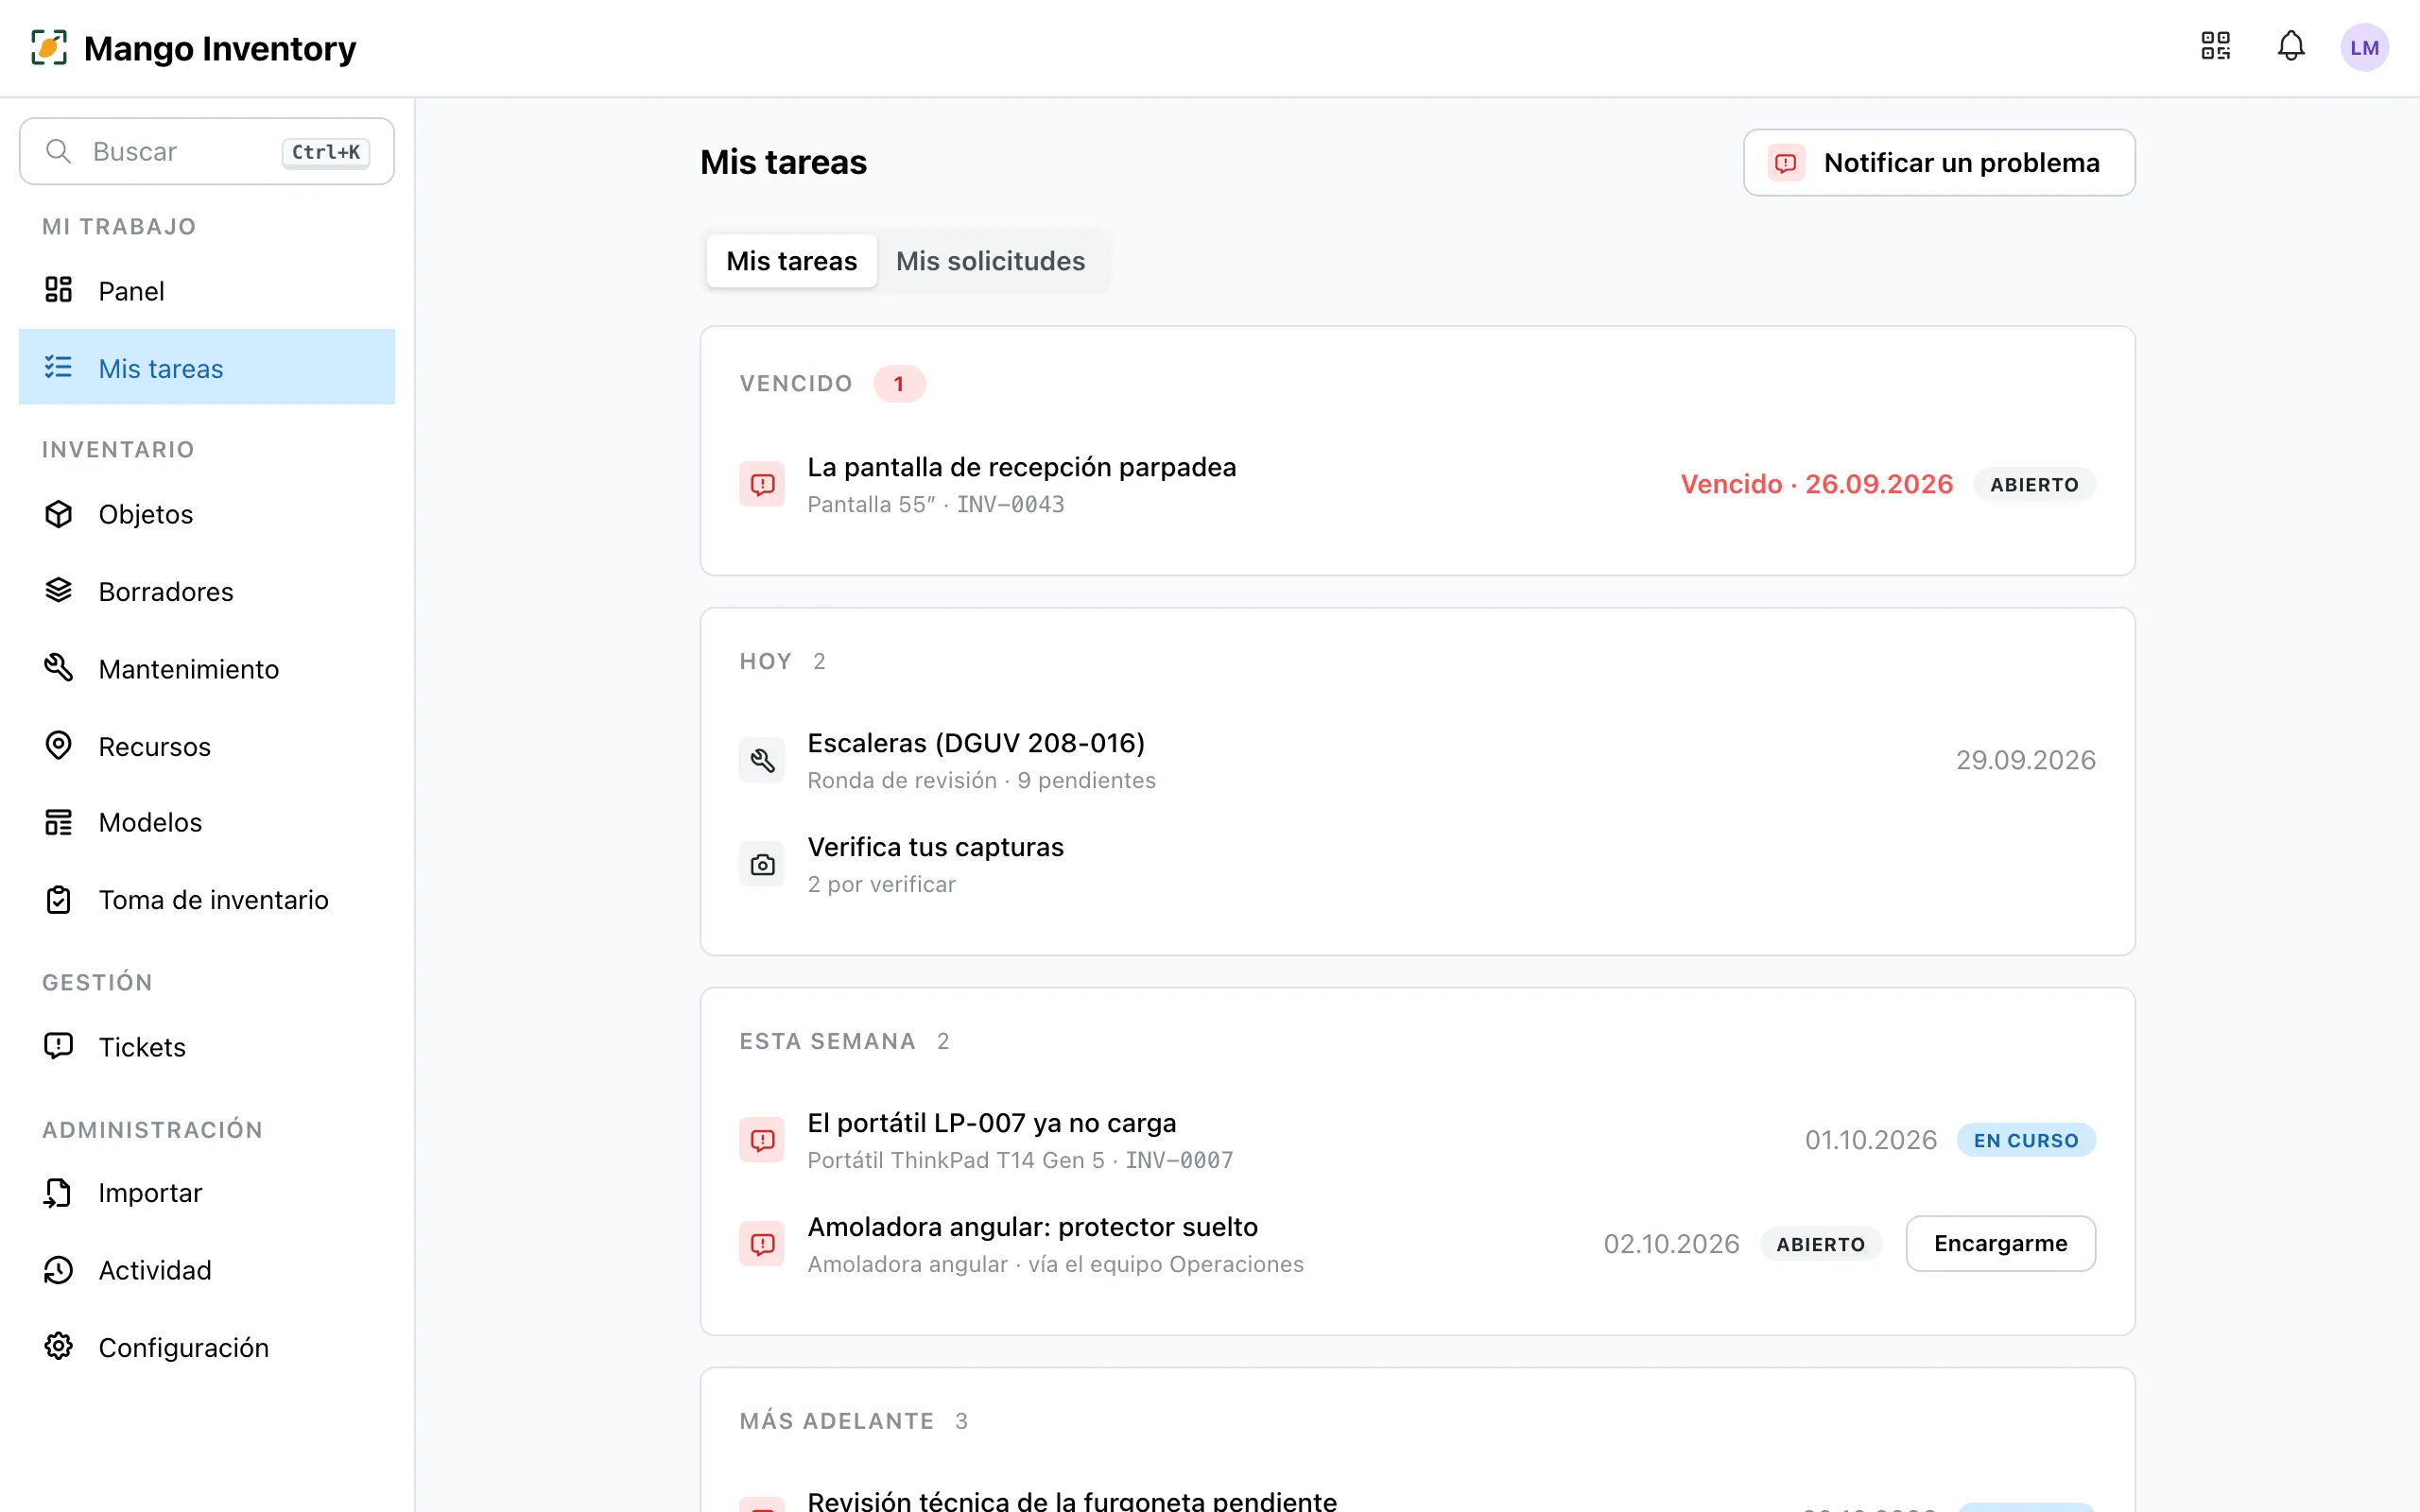Click the Notificar un problema button
Image resolution: width=2420 pixels, height=1512 pixels.
click(1939, 163)
